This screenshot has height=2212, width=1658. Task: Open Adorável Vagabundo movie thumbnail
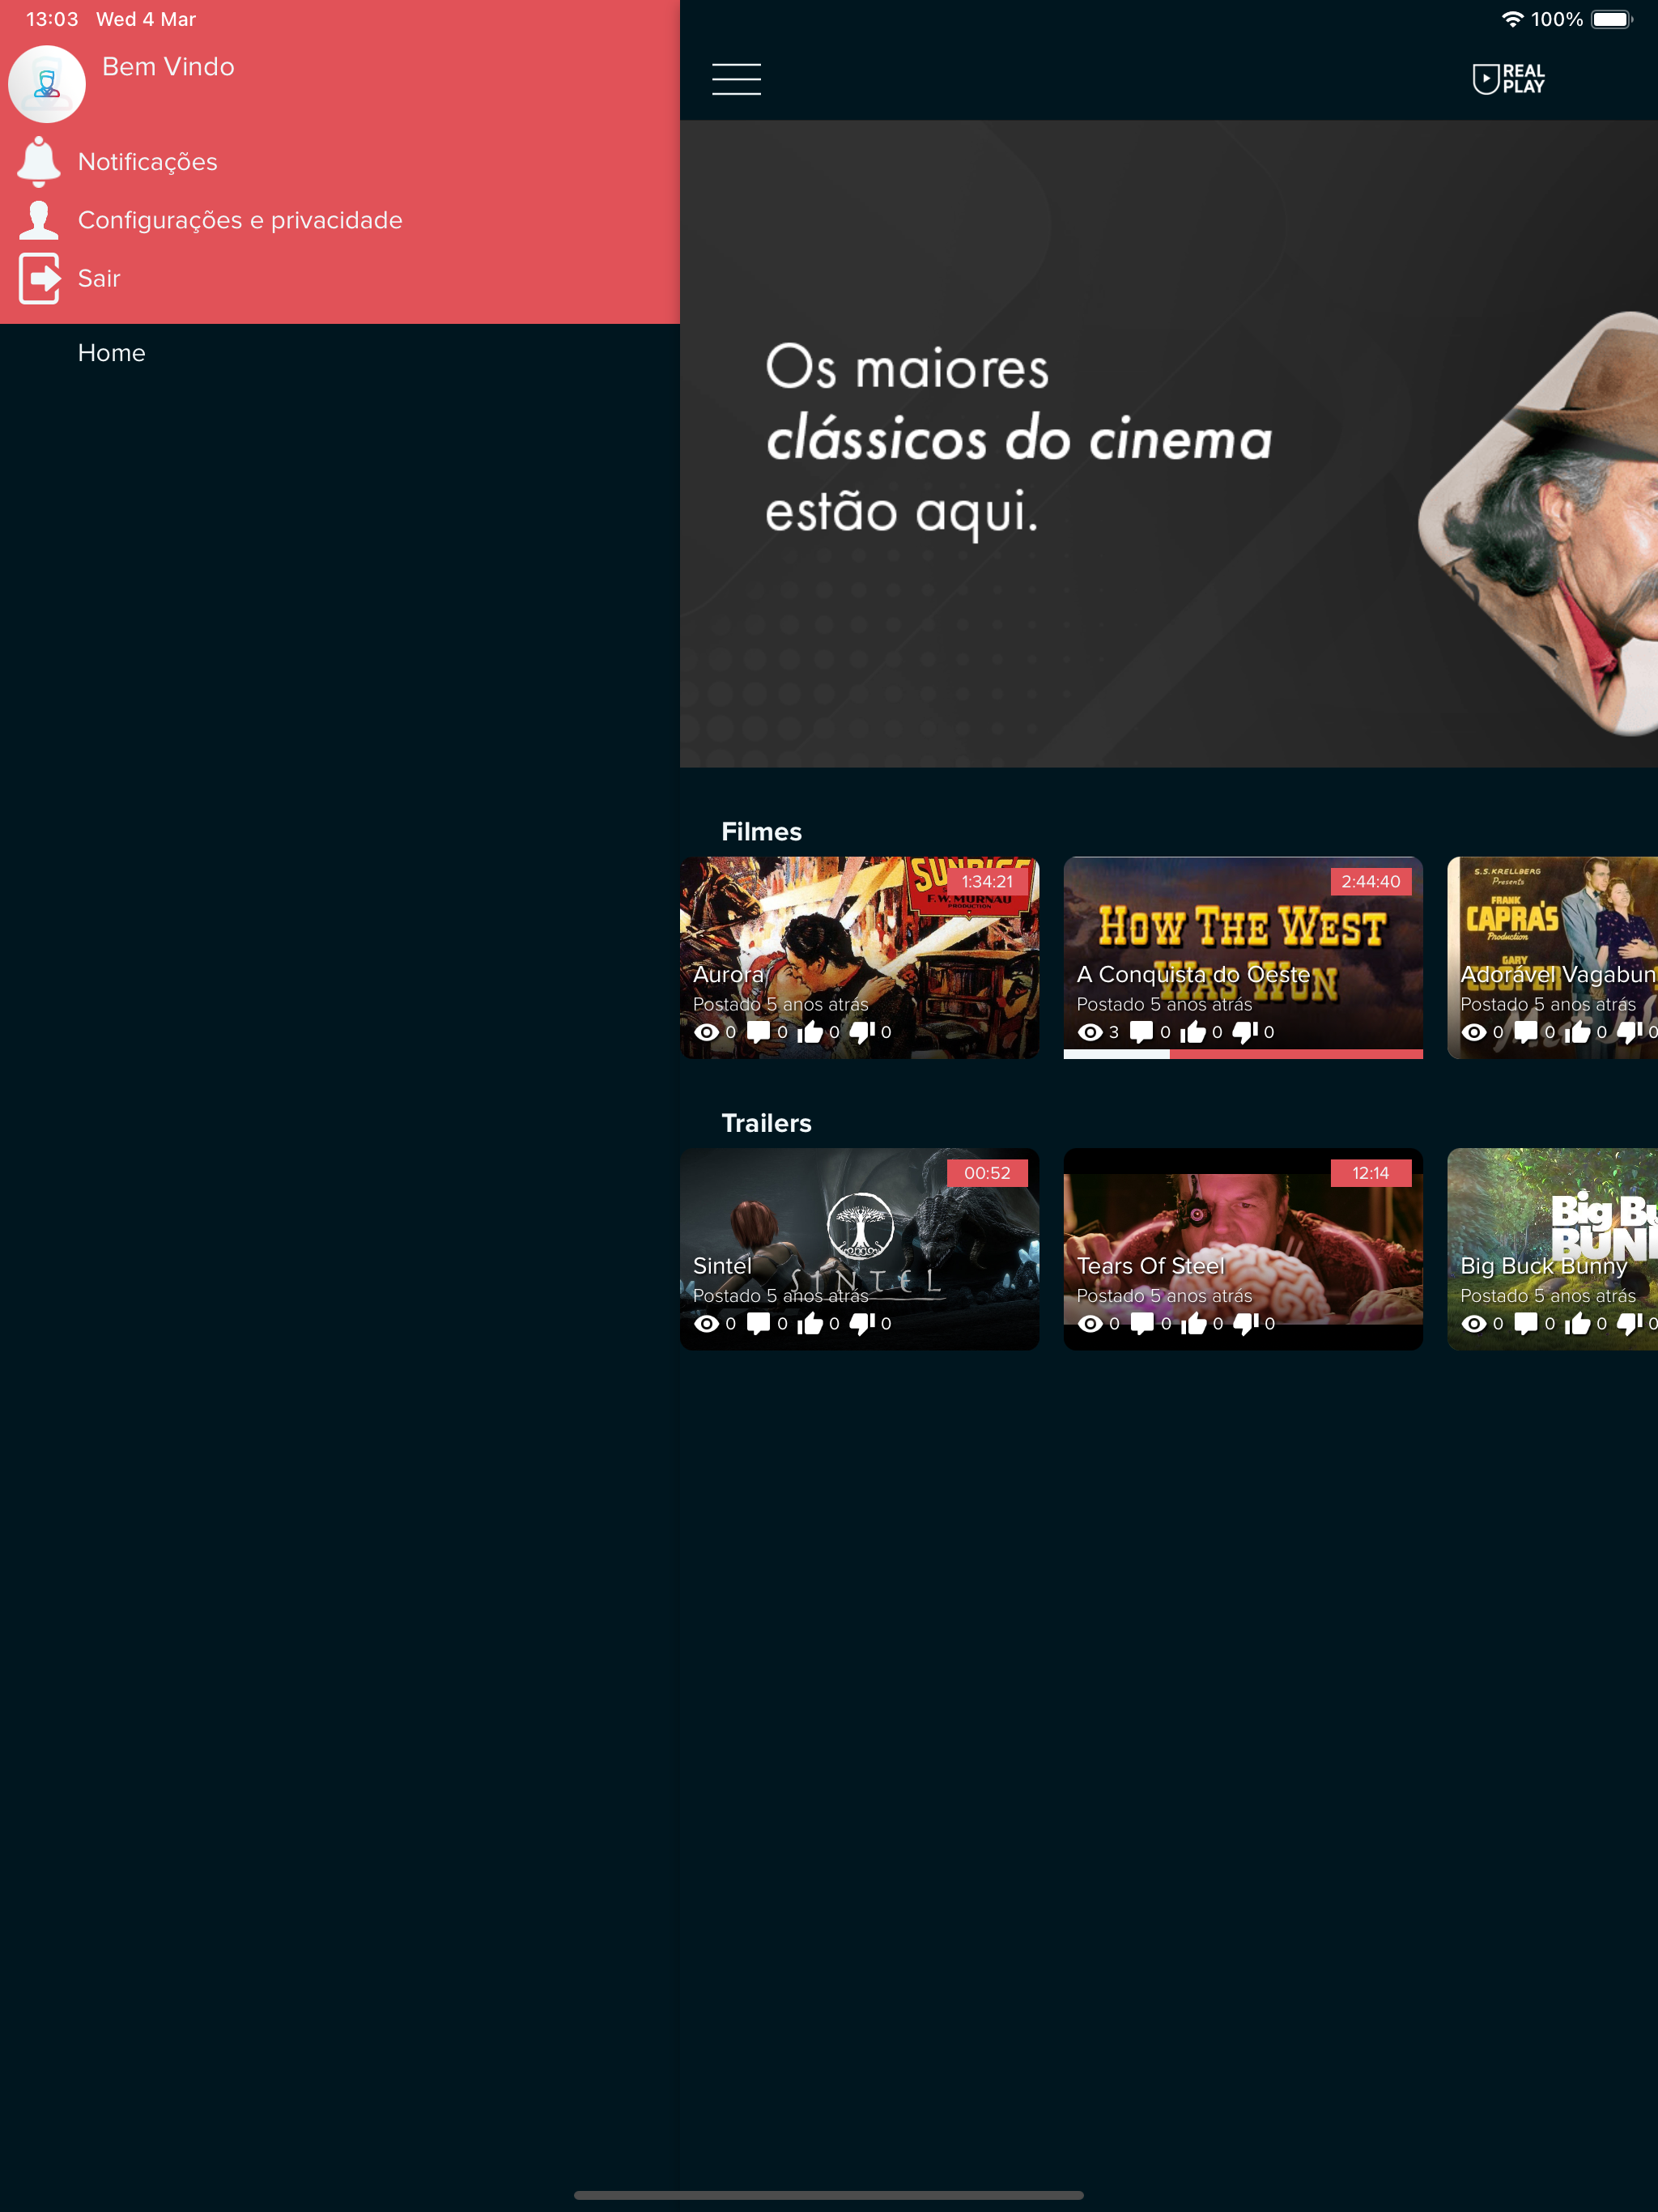point(1552,957)
